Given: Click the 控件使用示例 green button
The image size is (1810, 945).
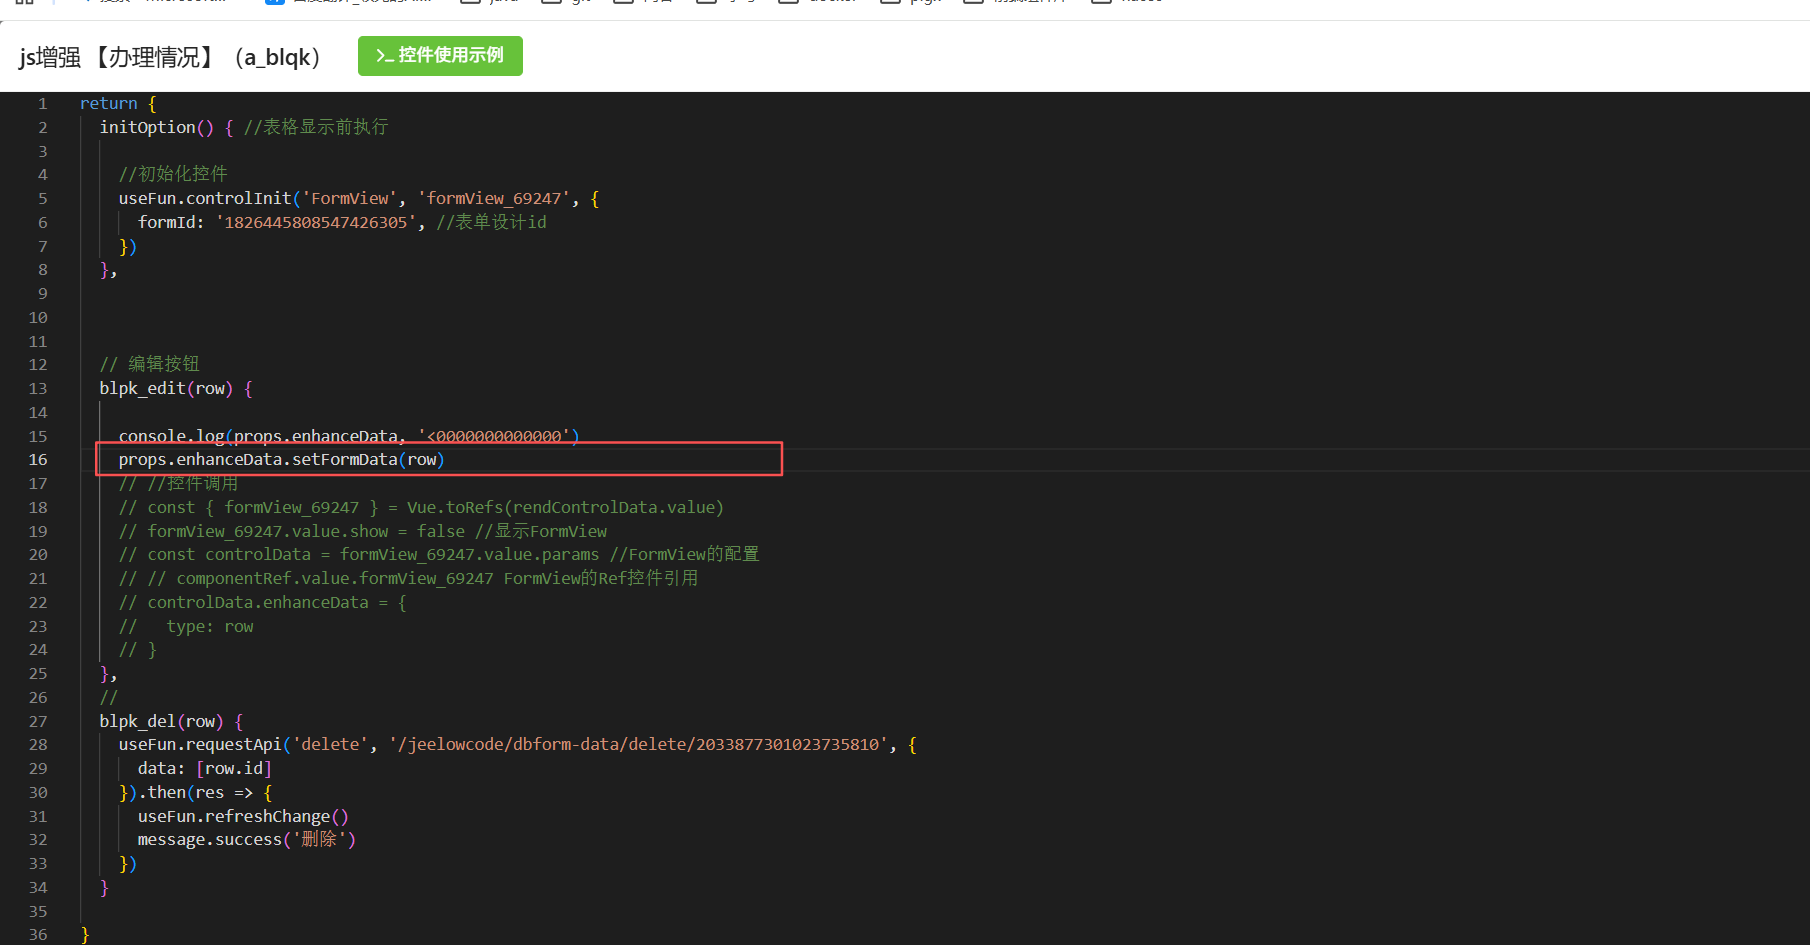Looking at the screenshot, I should [x=440, y=56].
